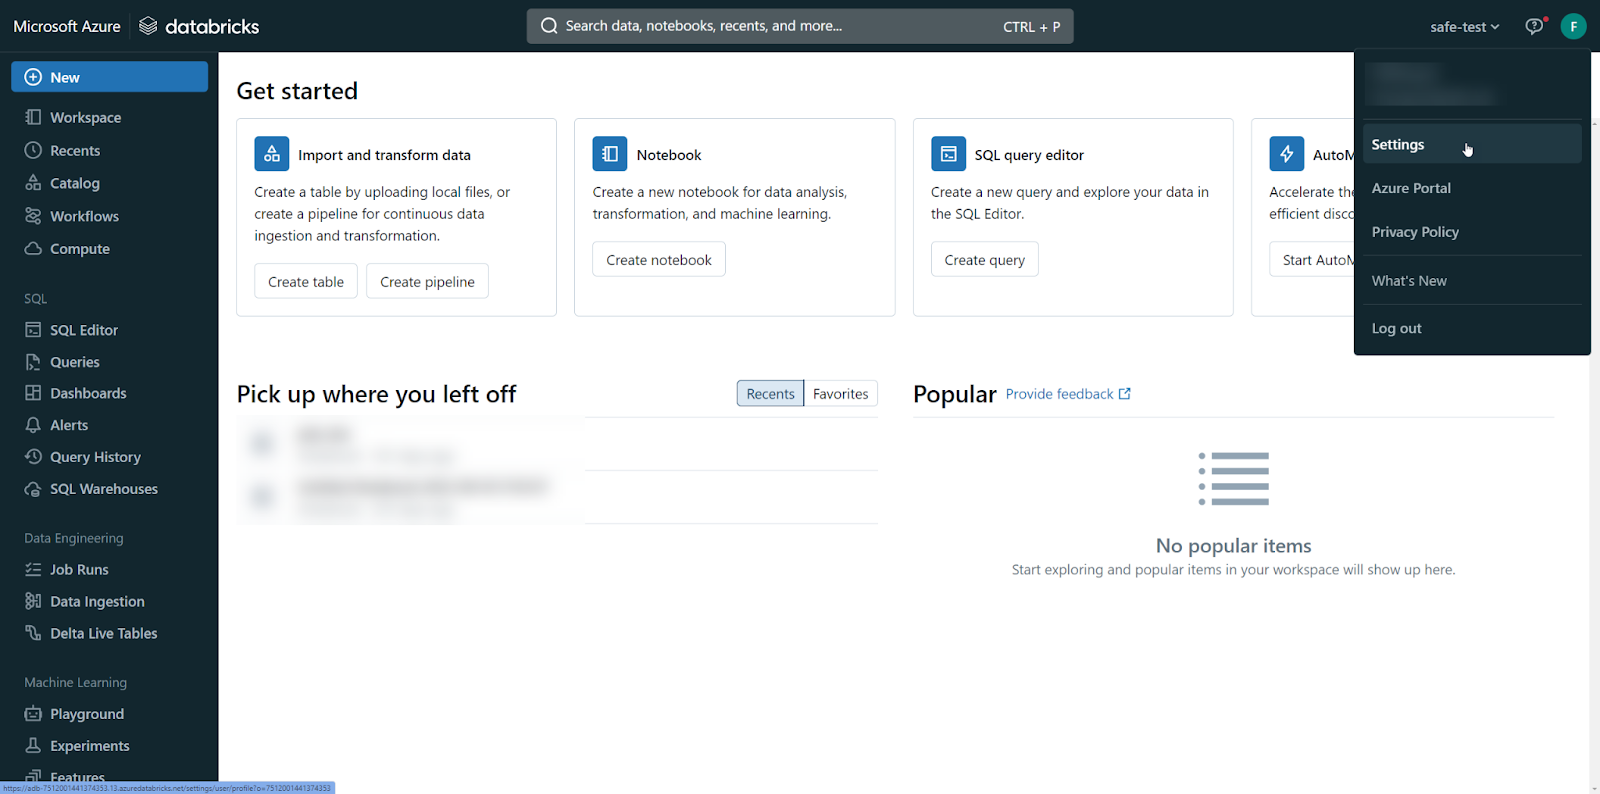
Task: Click the databricks logo in header
Action: pyautogui.click(x=199, y=26)
